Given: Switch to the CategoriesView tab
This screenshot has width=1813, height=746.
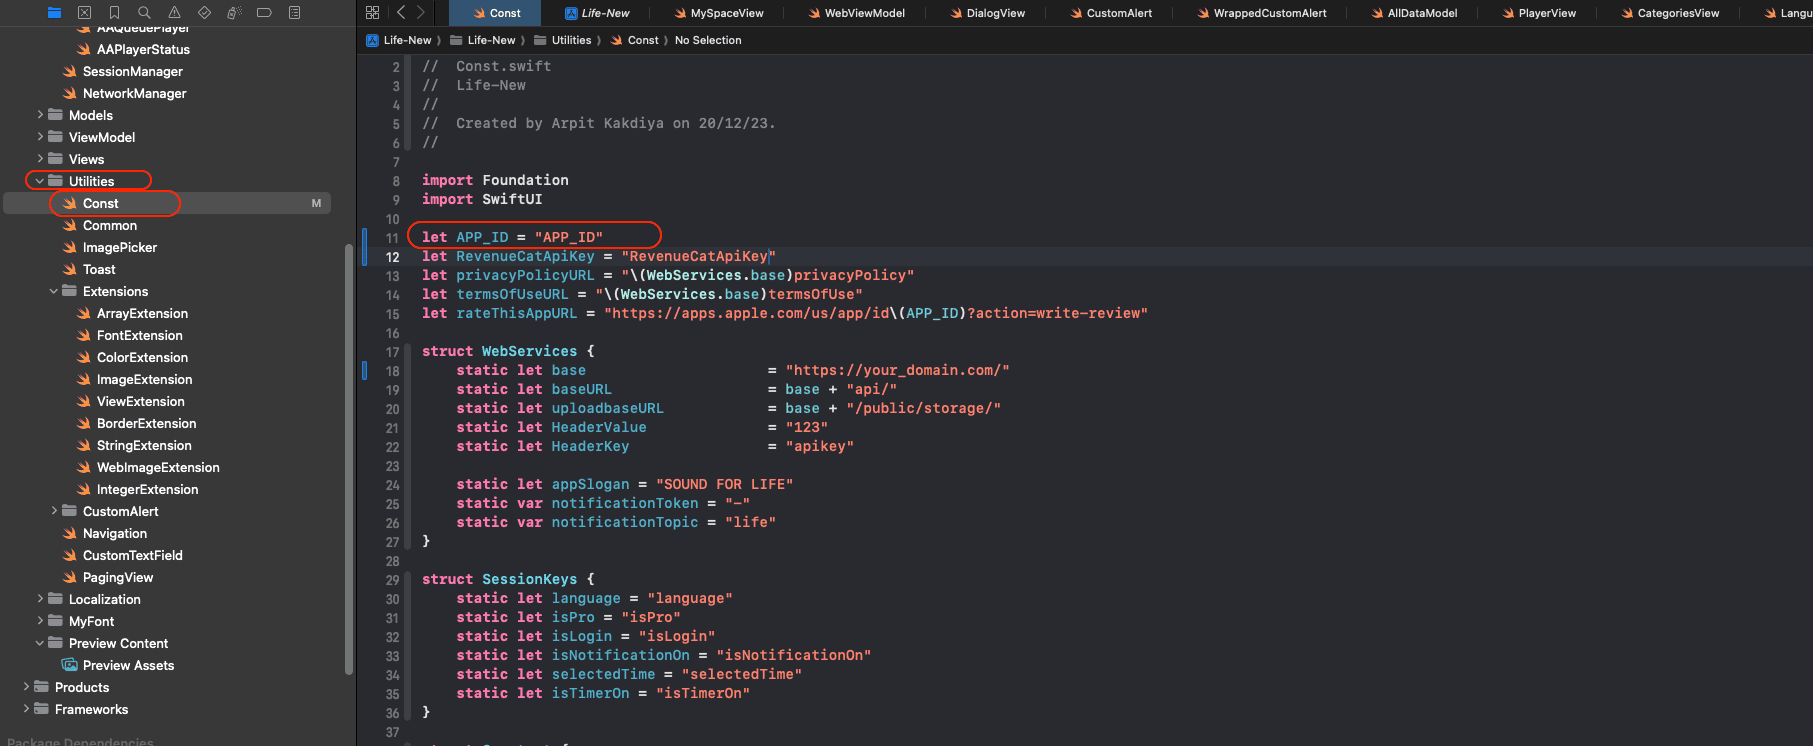Looking at the screenshot, I should click(x=1670, y=13).
